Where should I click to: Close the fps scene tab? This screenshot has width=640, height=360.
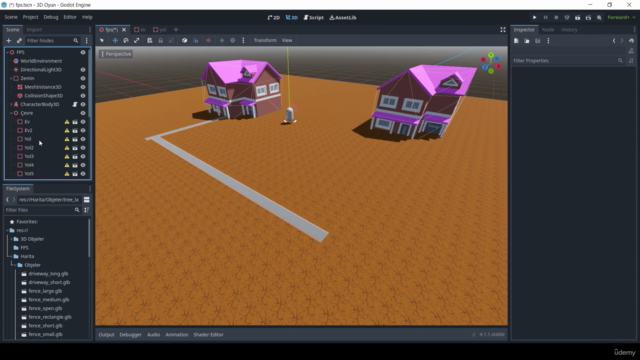124,30
